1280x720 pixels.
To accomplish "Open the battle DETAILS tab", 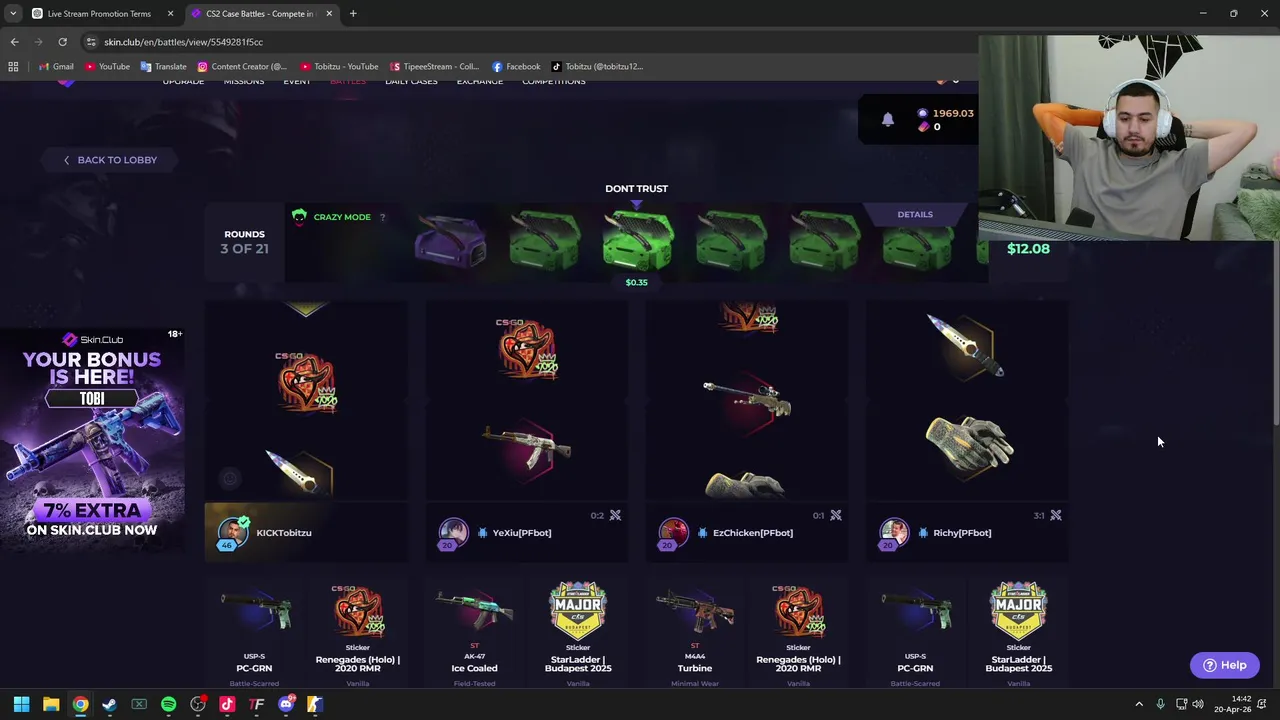I will (915, 214).
